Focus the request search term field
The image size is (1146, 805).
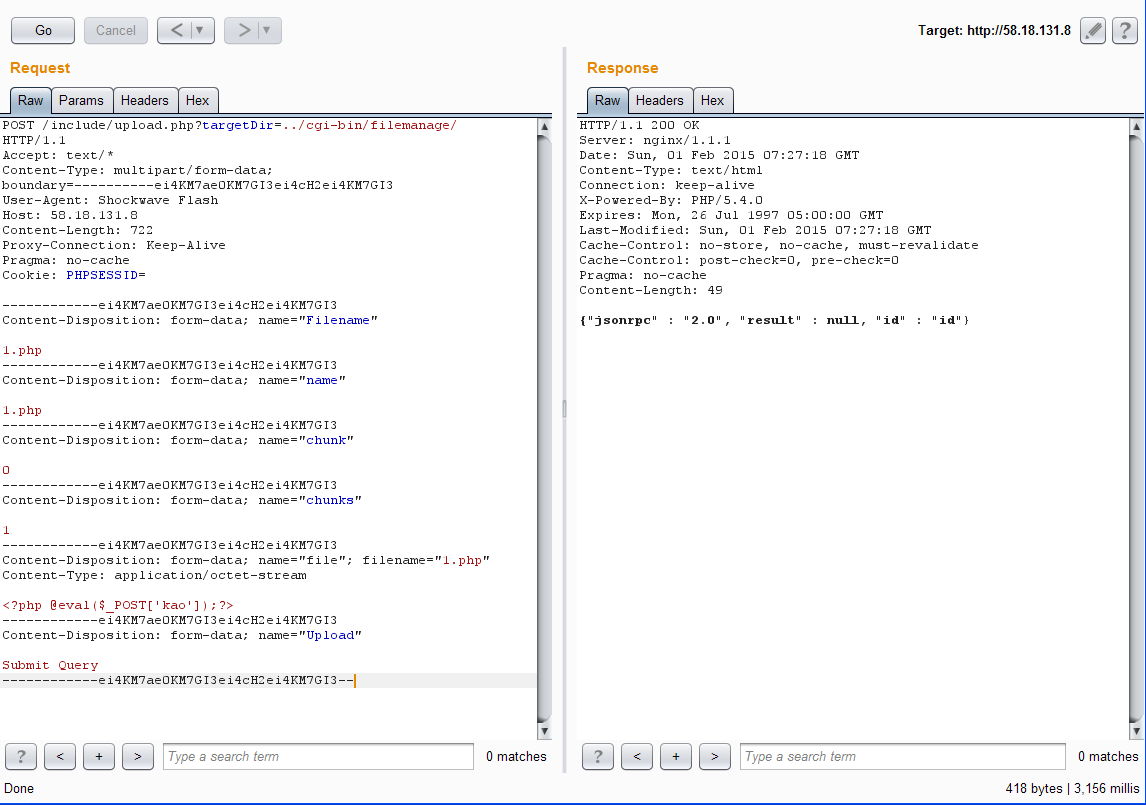point(319,757)
